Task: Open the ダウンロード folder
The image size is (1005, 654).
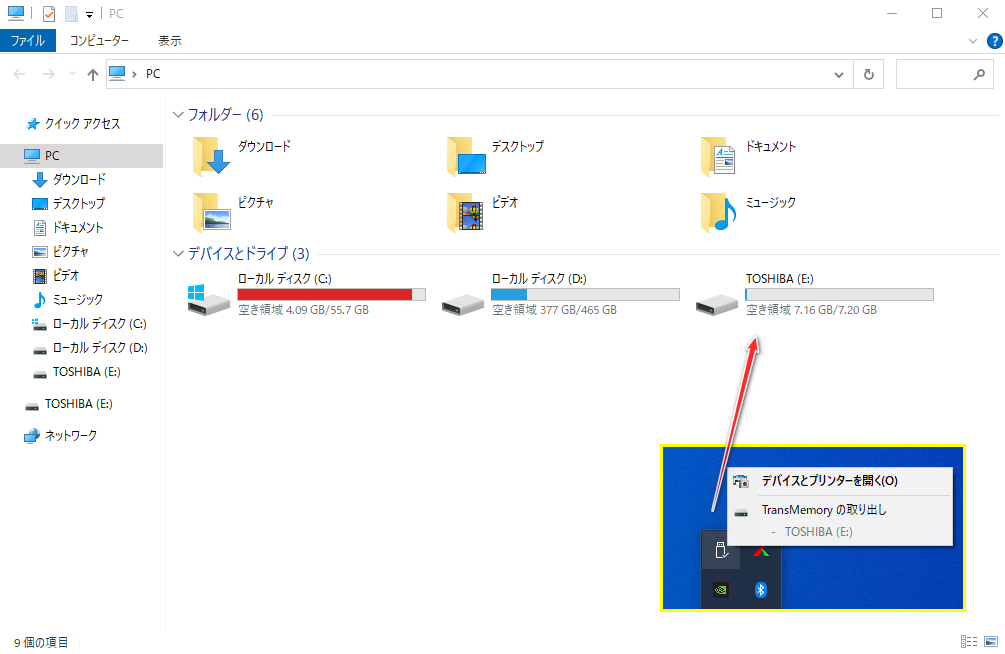Action: (x=246, y=146)
